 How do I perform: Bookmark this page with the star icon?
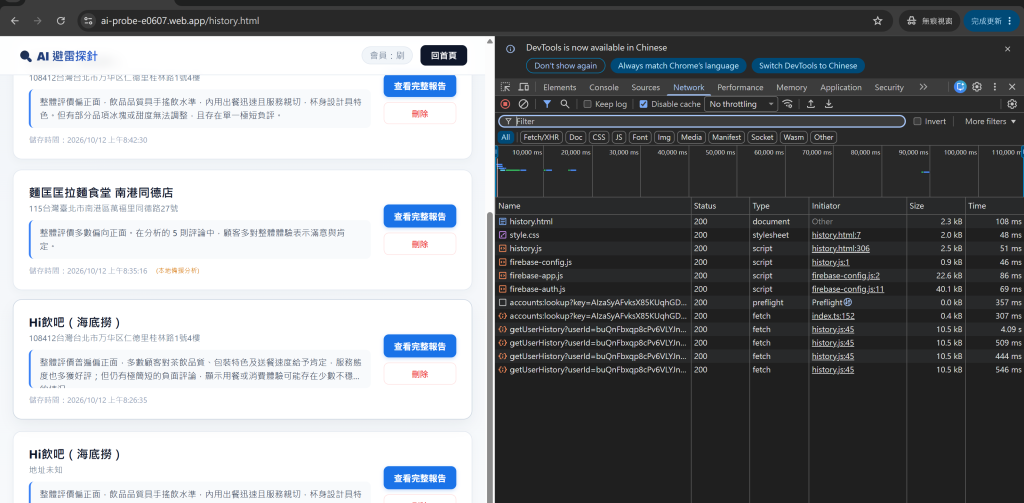tap(878, 21)
